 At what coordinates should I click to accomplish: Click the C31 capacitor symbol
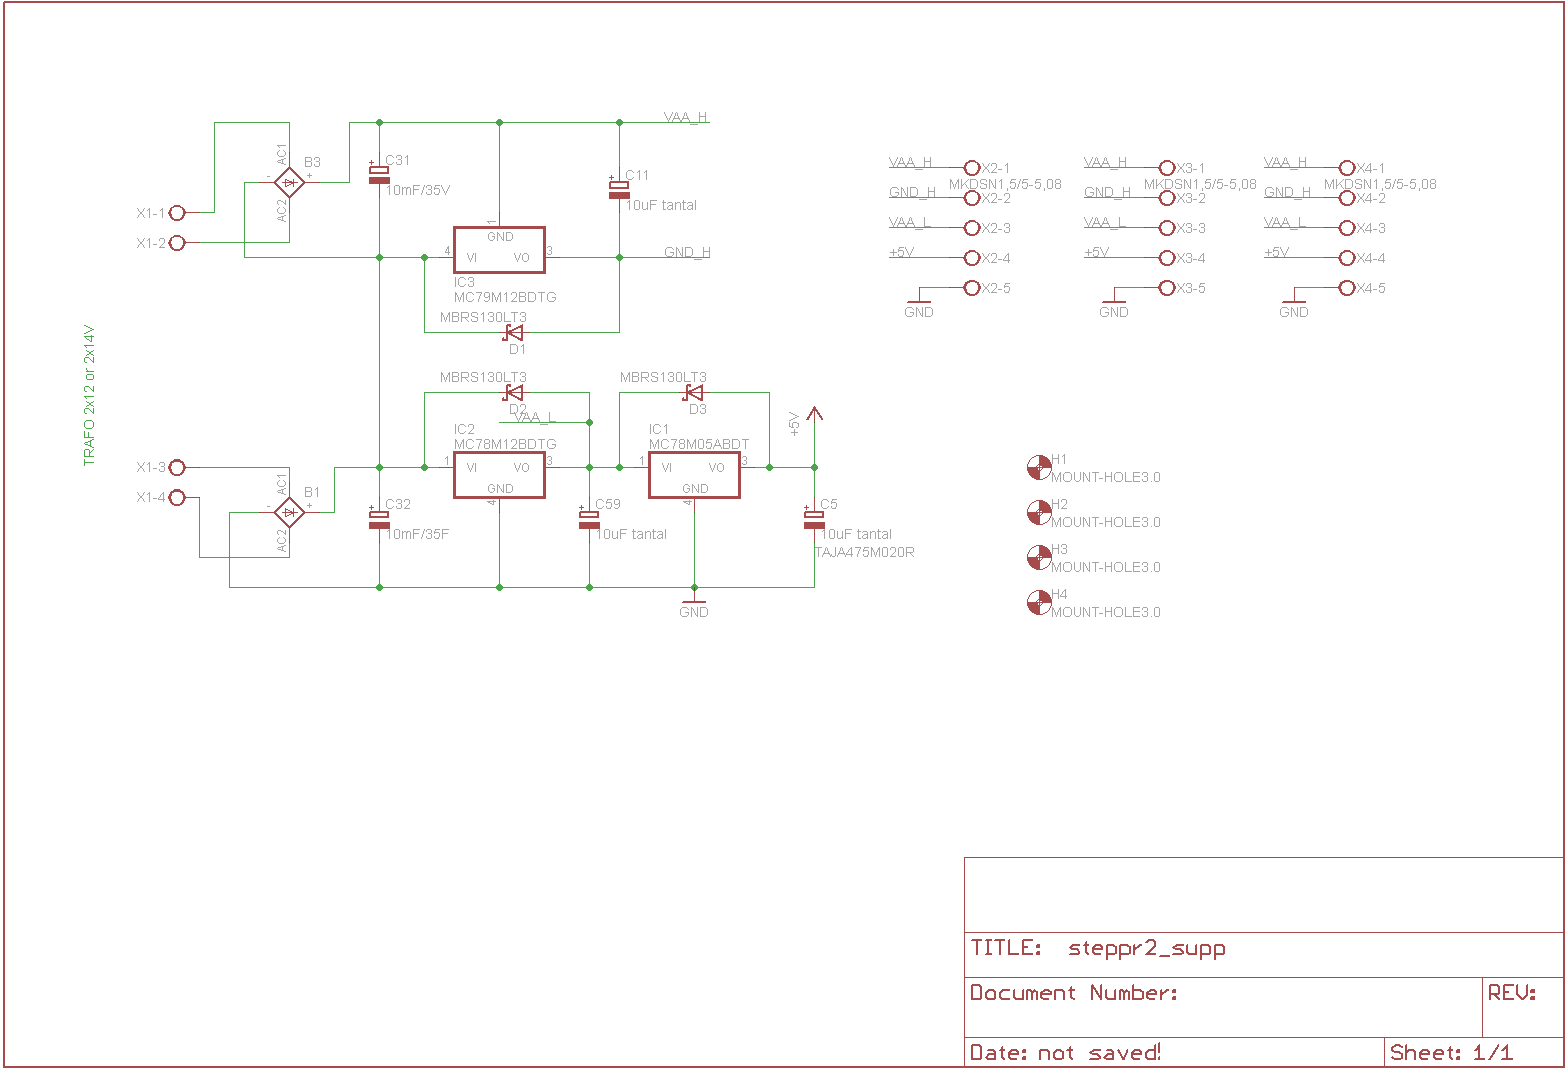point(379,173)
